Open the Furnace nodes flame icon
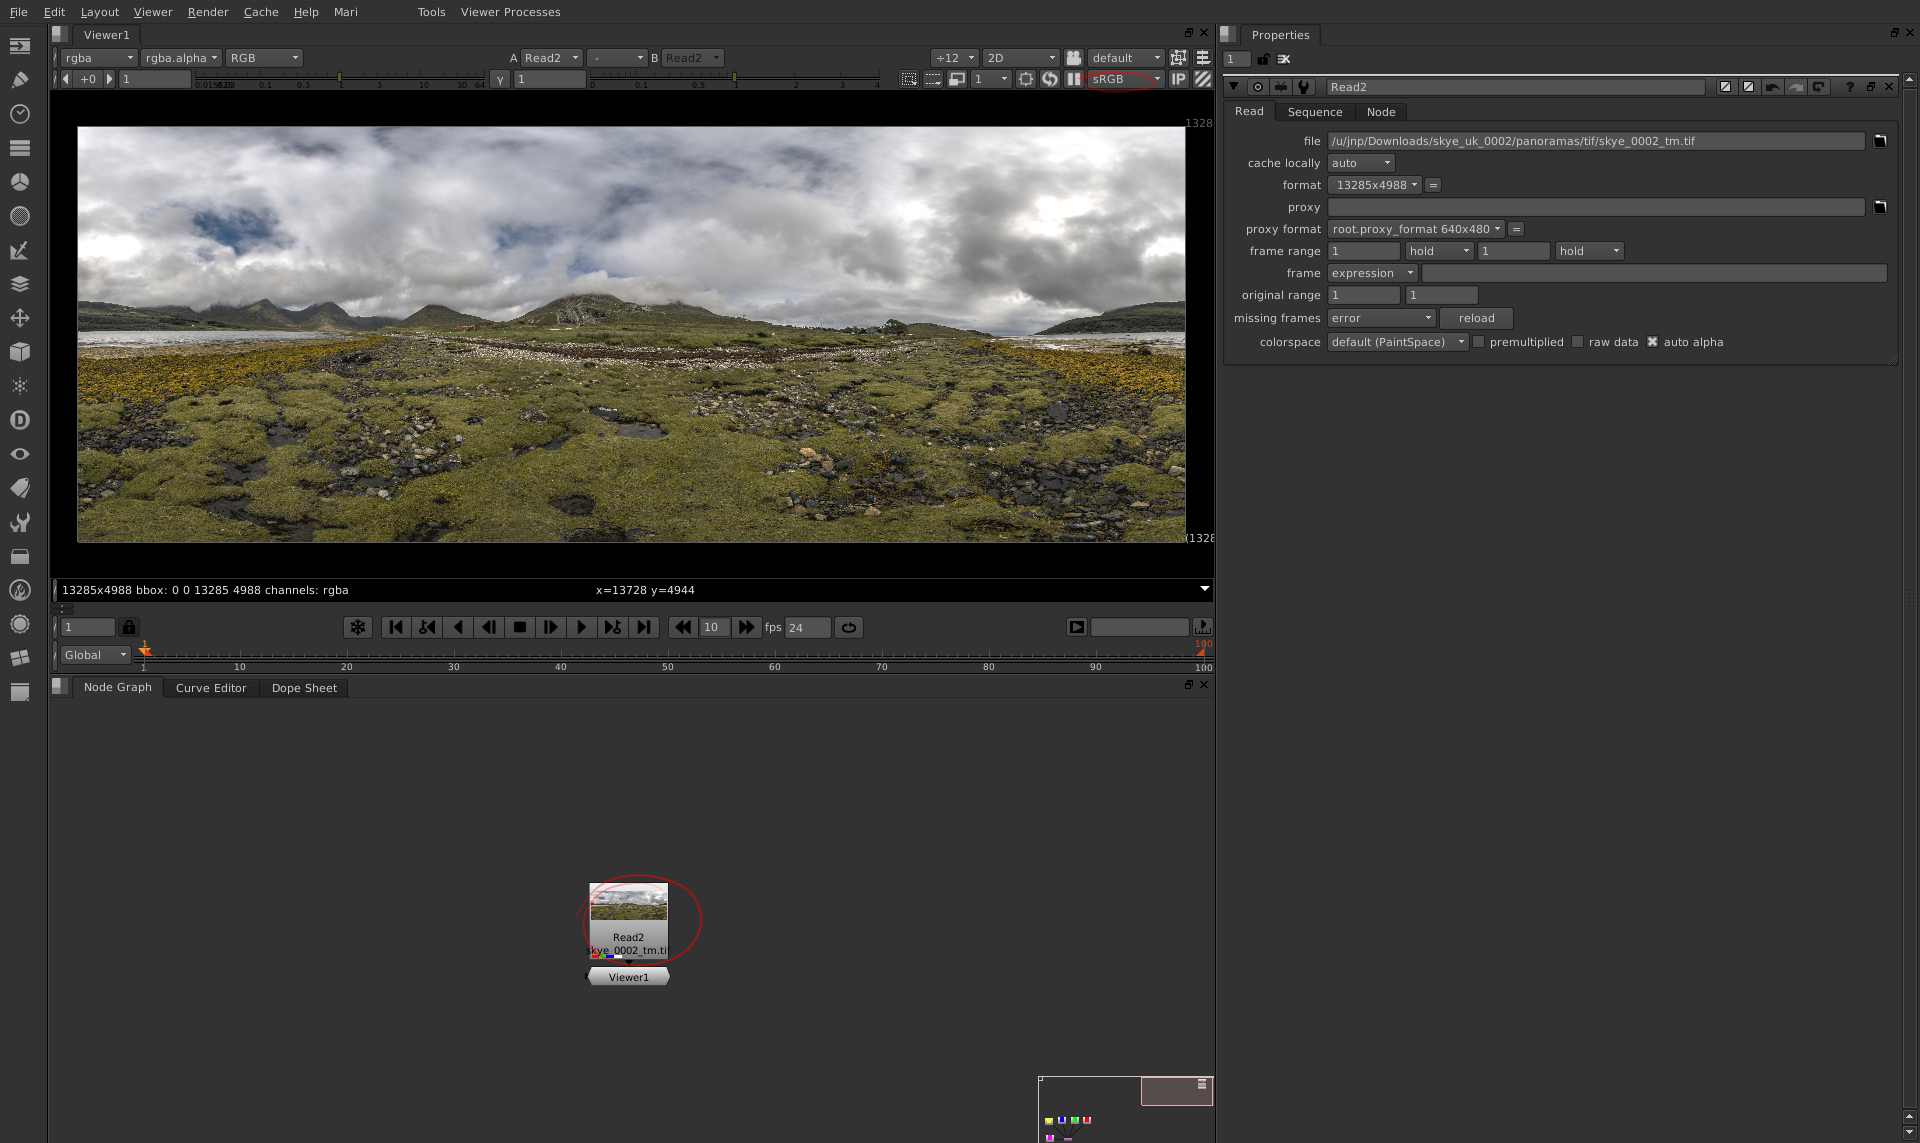This screenshot has height=1143, width=1920. (19, 590)
